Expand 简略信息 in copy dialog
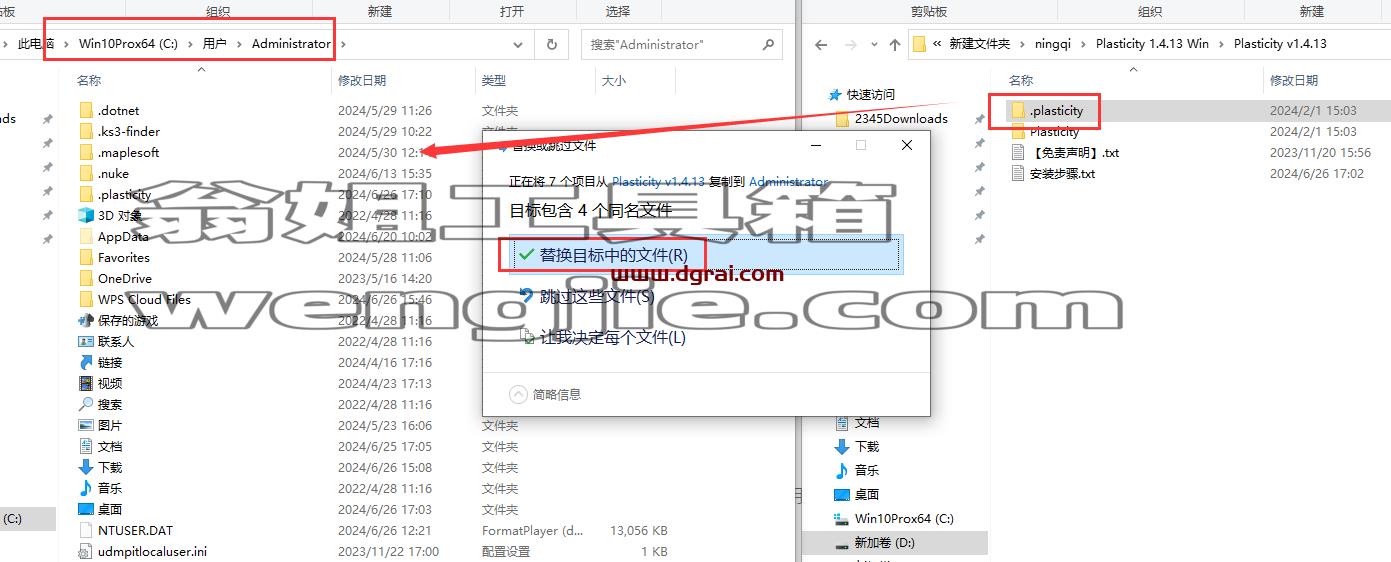This screenshot has height=562, width=1391. coord(545,394)
